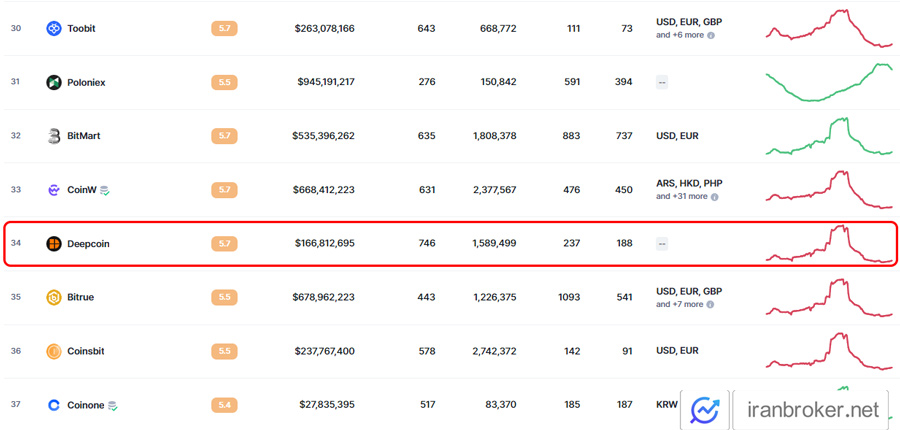Click the info icon beside CoinW's +31 more

tap(715, 196)
